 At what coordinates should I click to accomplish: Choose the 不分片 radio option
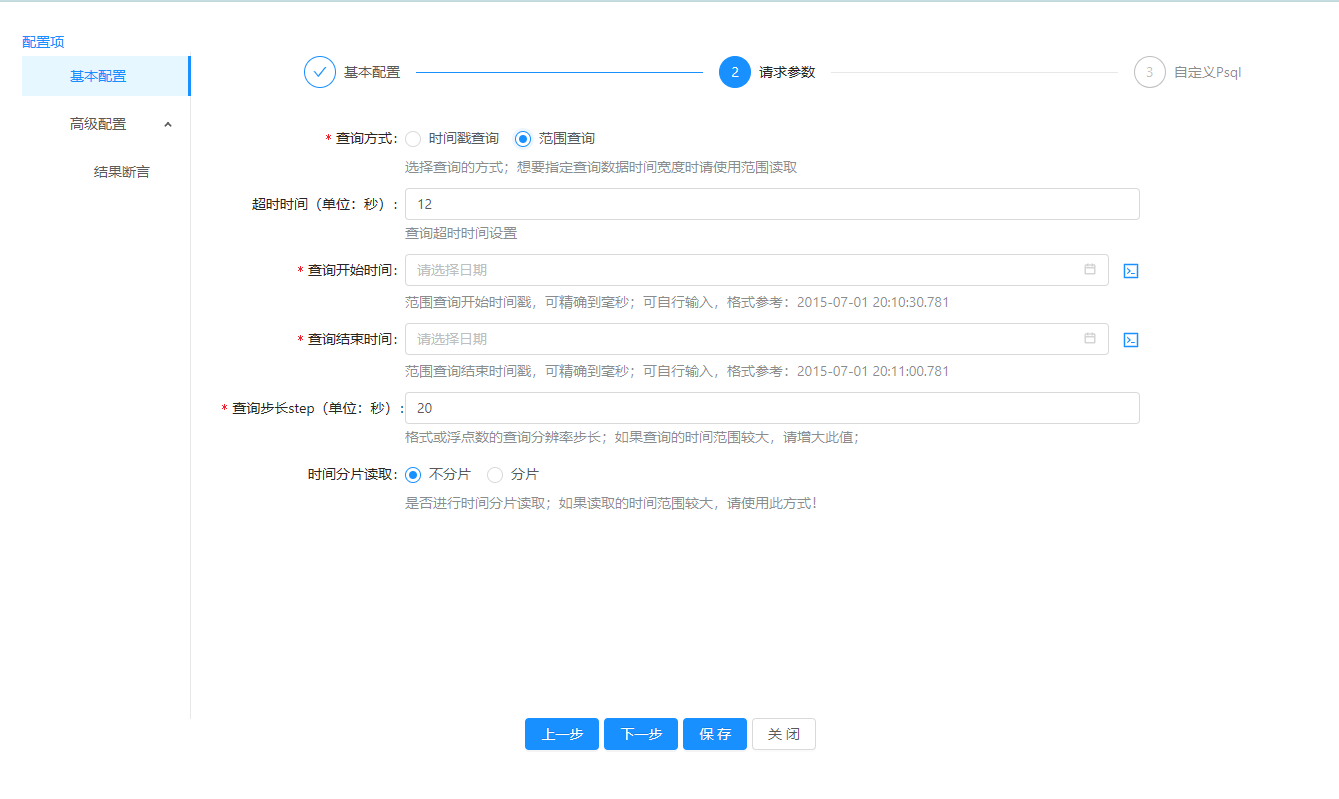pos(413,475)
